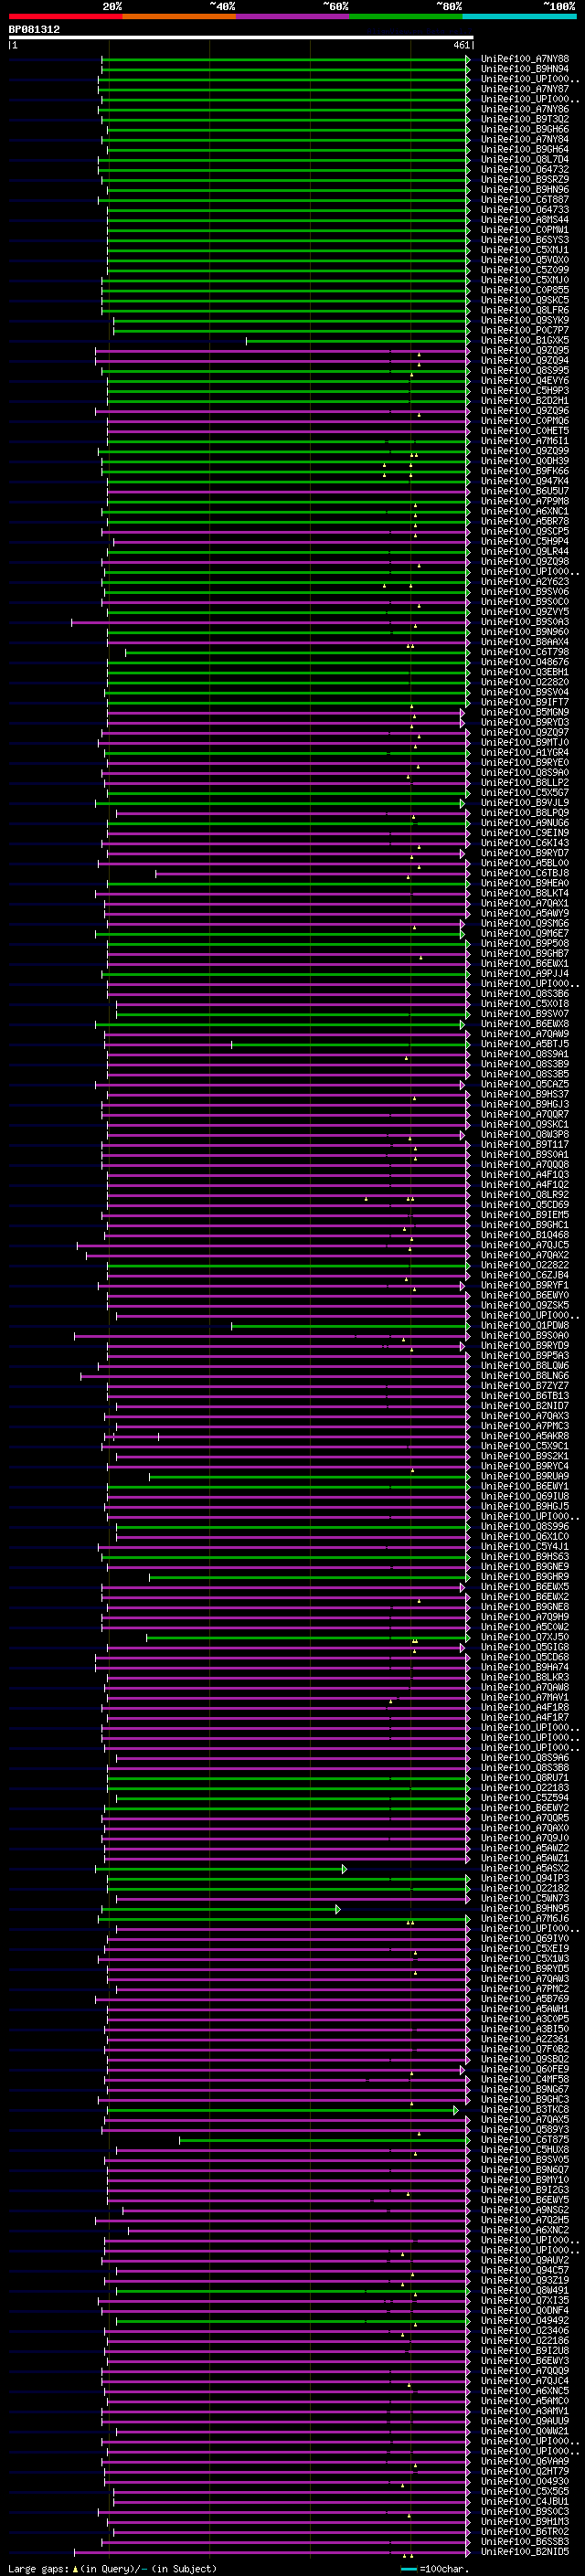Screen dimensions: 585x2576
Task: Click the short green bar for UniRef100_B1GXK5
Action: pos(358,341)
